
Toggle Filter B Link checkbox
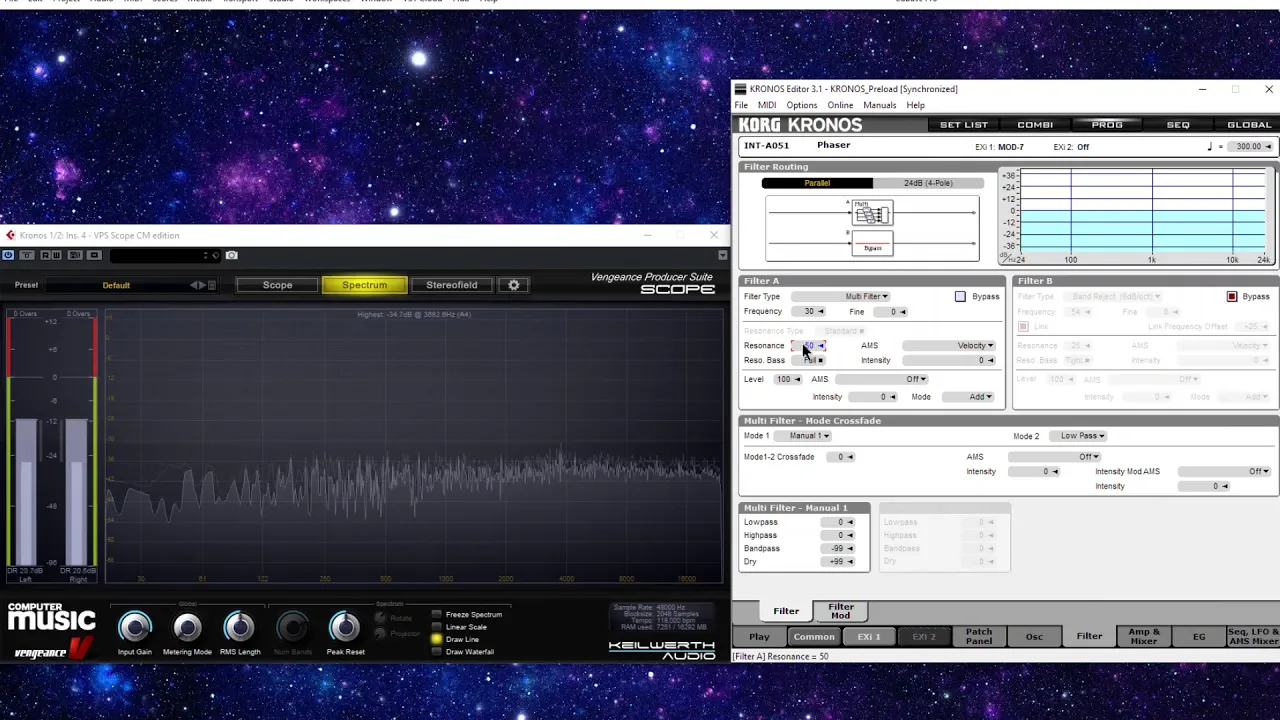[1023, 327]
